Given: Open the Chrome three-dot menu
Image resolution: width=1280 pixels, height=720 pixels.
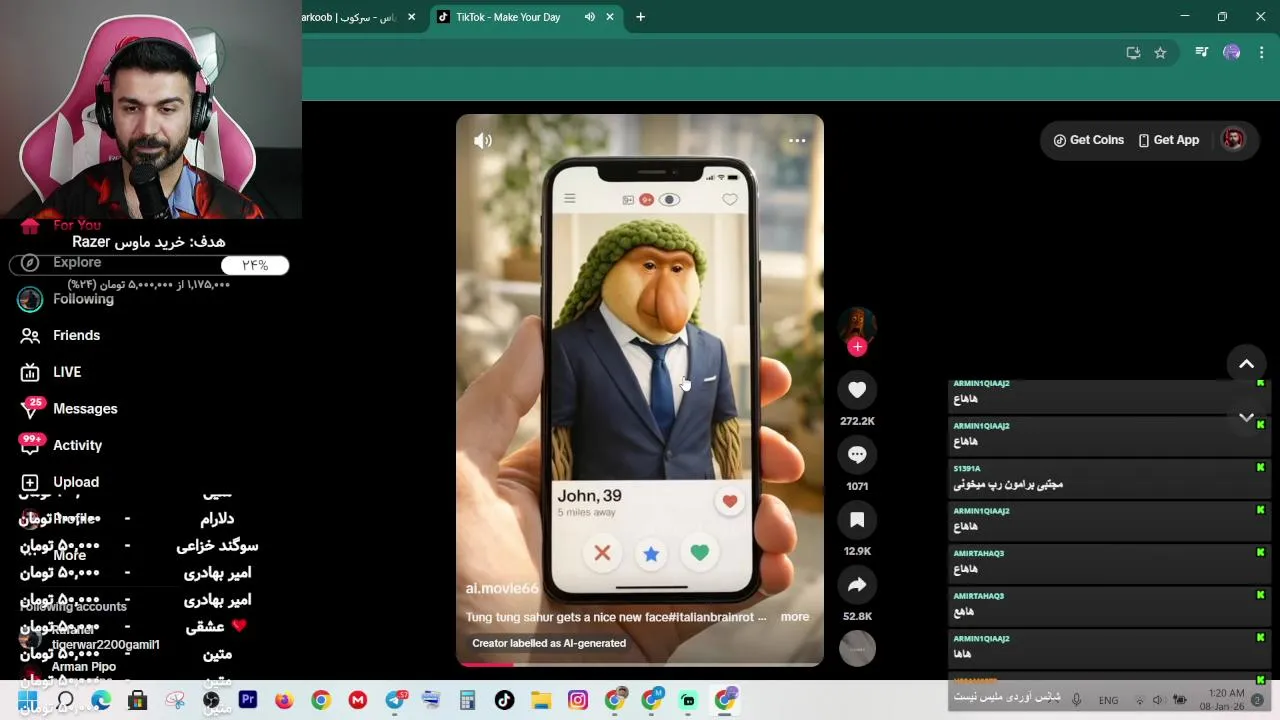Looking at the screenshot, I should [1261, 53].
